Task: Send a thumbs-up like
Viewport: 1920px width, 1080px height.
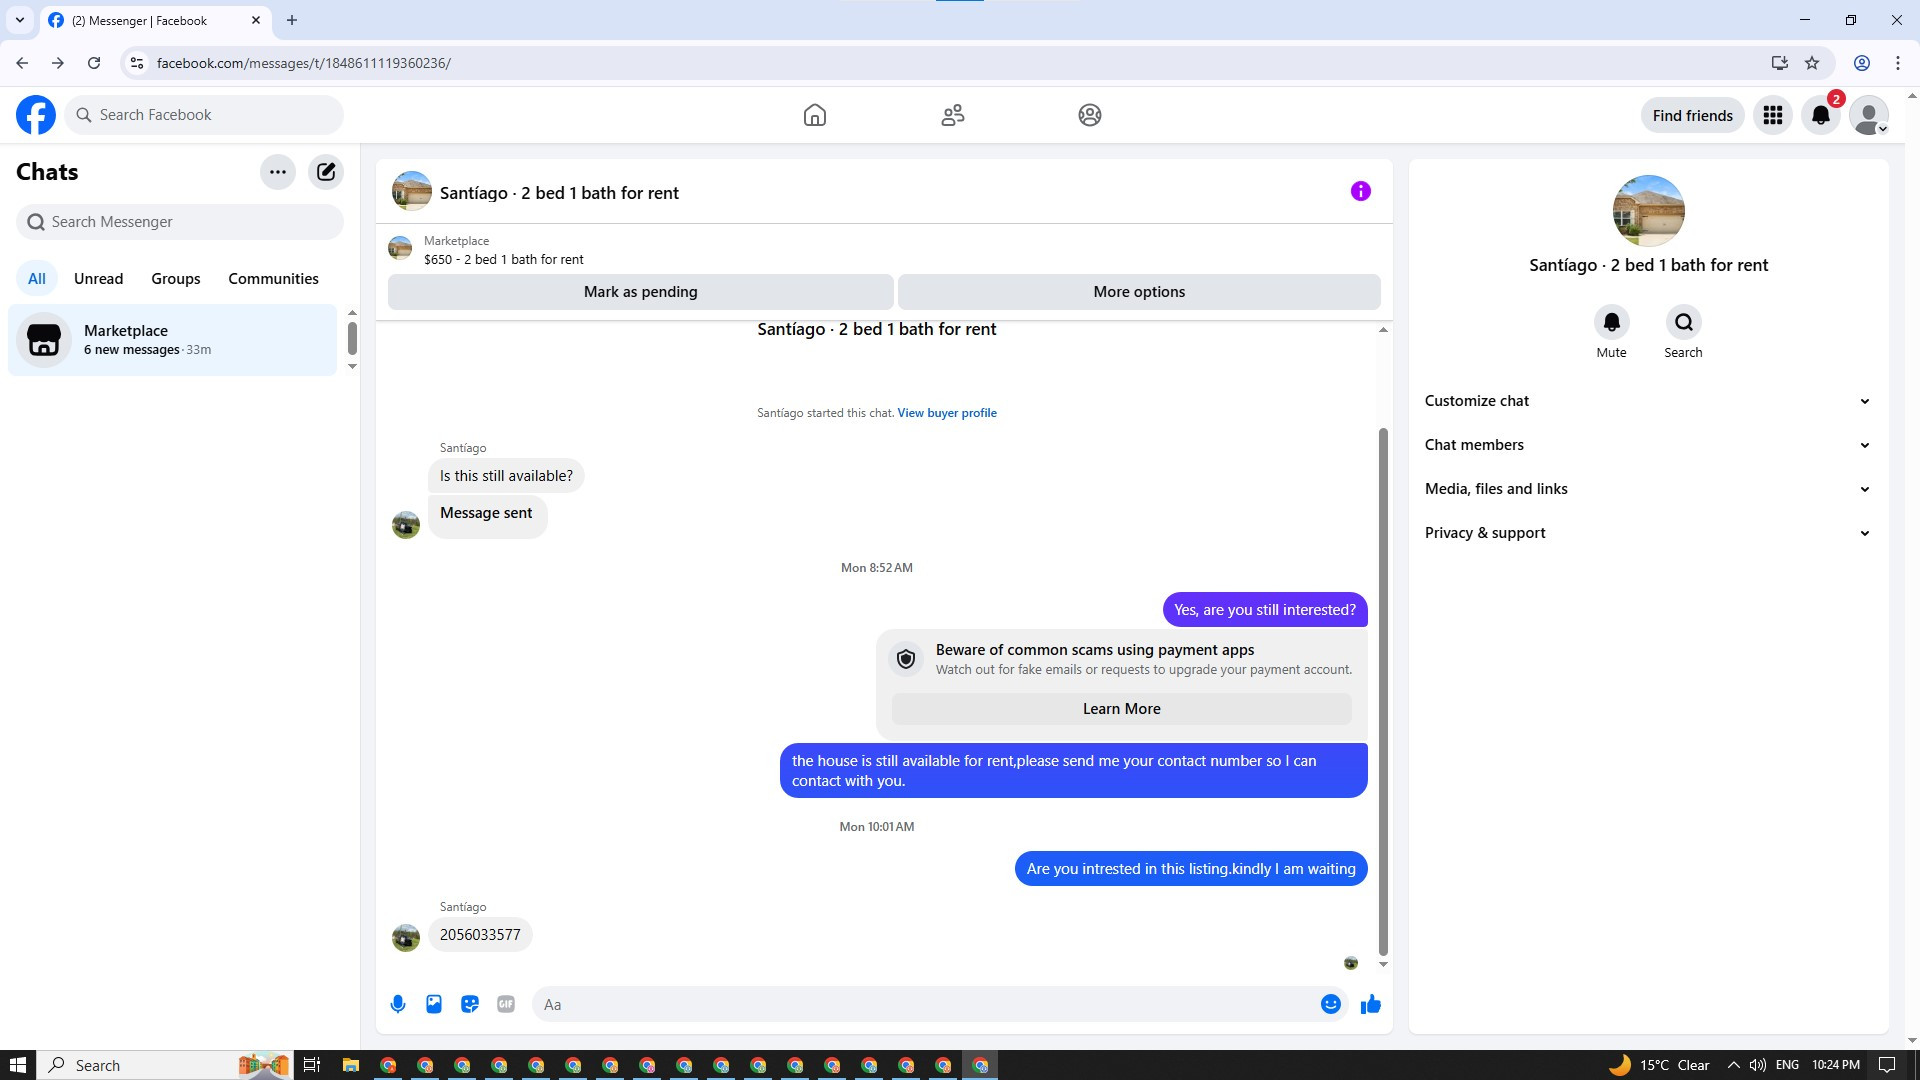Action: [x=1371, y=1004]
